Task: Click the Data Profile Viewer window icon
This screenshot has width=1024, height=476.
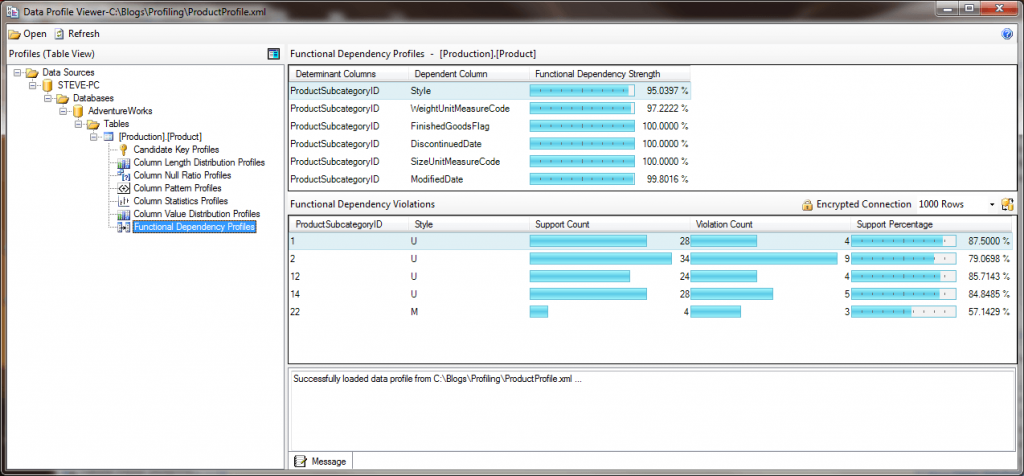Action: click(12, 11)
